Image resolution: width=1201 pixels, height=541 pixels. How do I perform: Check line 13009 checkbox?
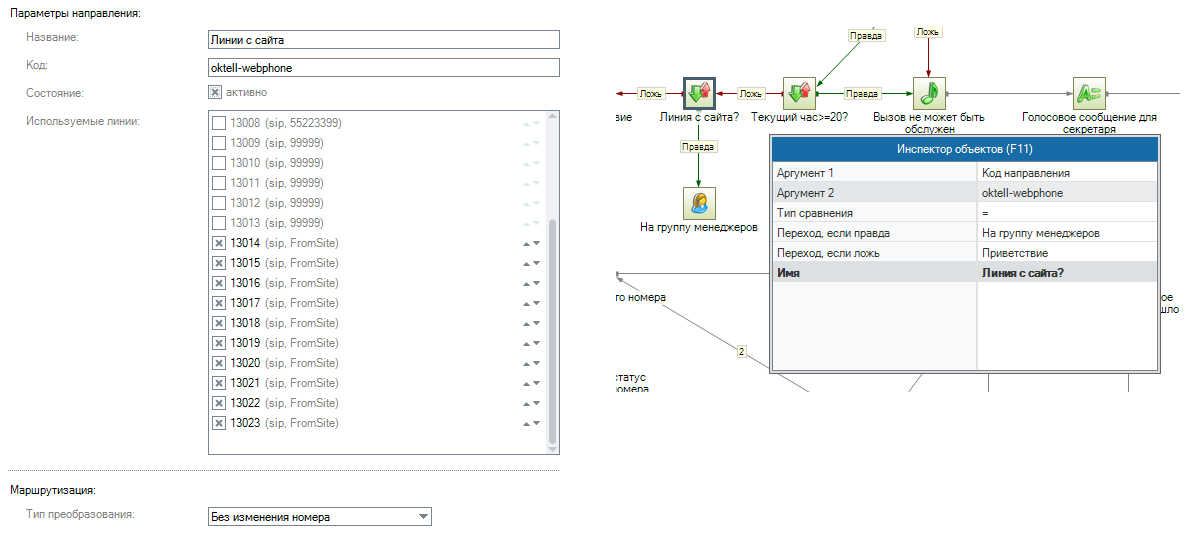[x=219, y=143]
